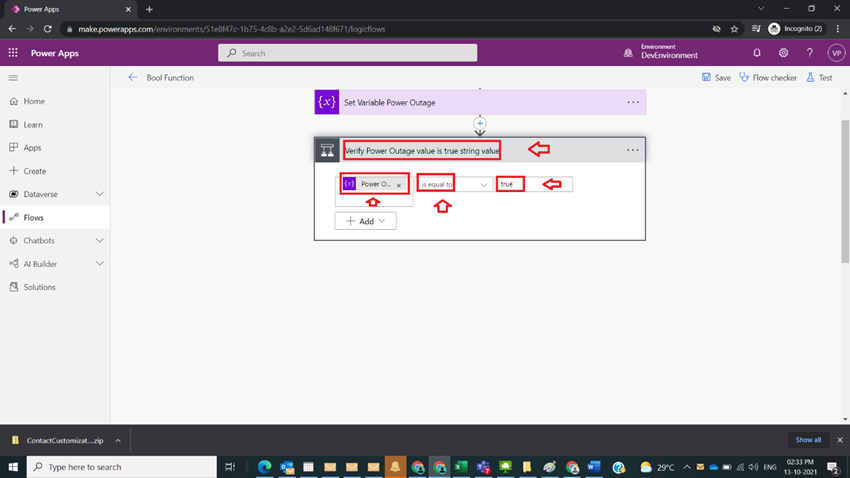
Task: Open Excel from the taskbar
Action: pyautogui.click(x=461, y=467)
